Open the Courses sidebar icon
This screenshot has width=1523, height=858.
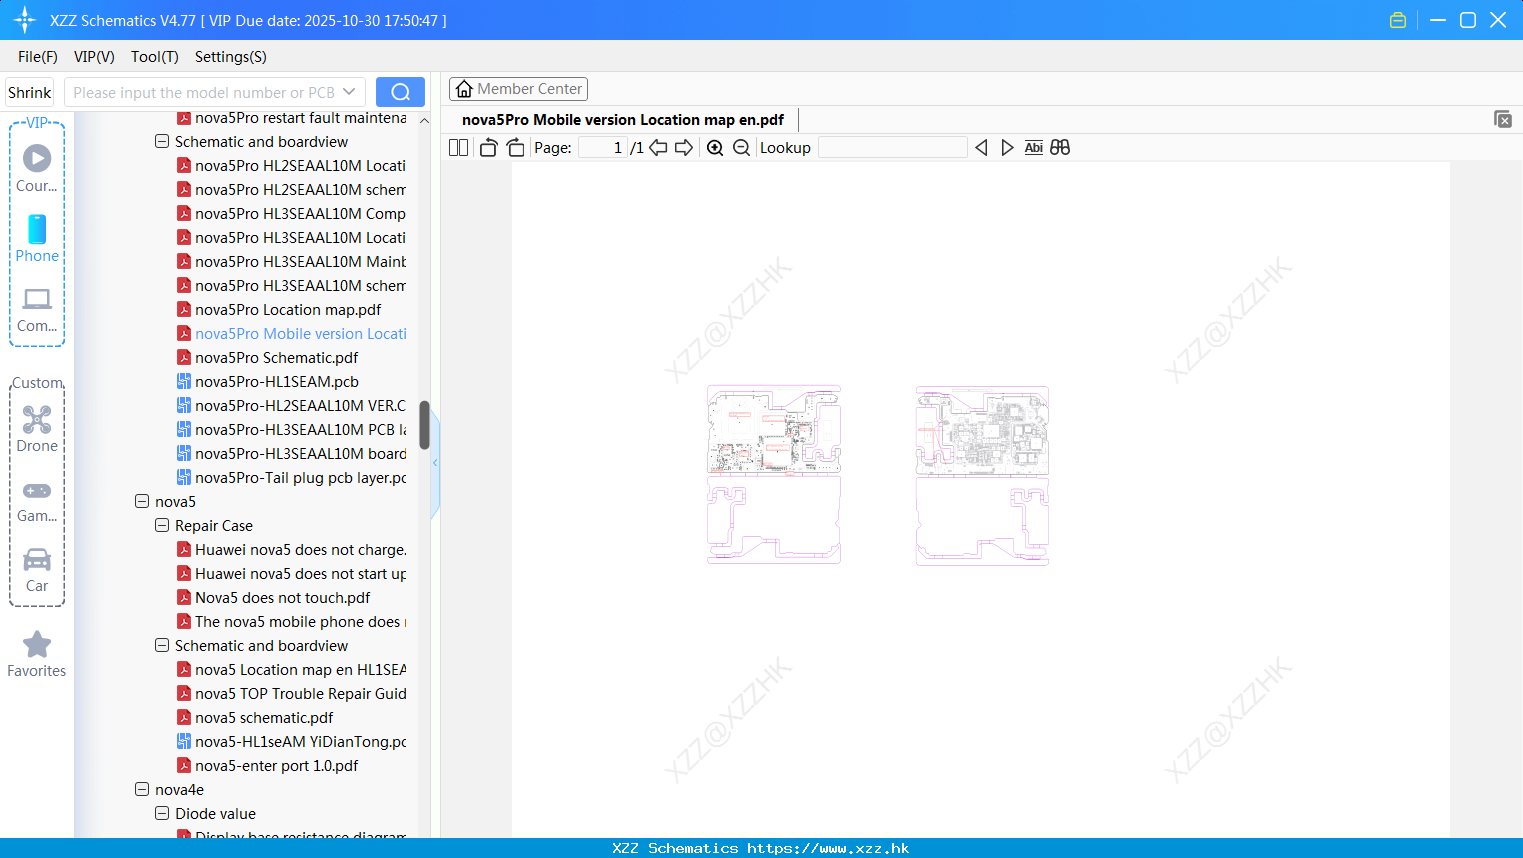coord(37,169)
